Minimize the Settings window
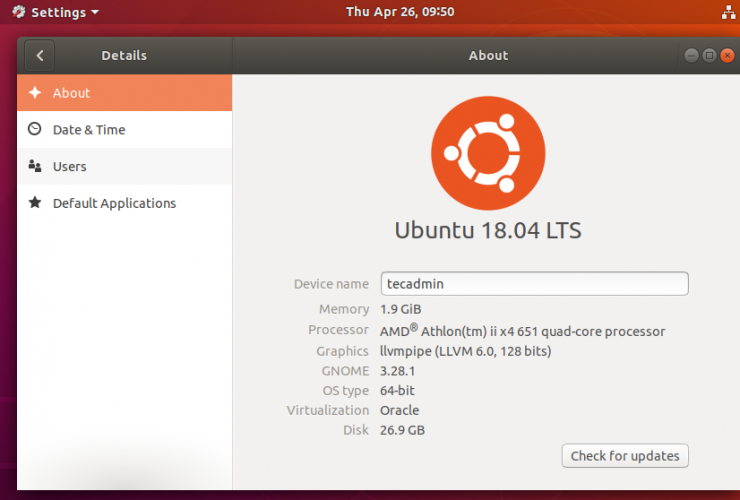Image resolution: width=740 pixels, height=500 pixels. (692, 56)
